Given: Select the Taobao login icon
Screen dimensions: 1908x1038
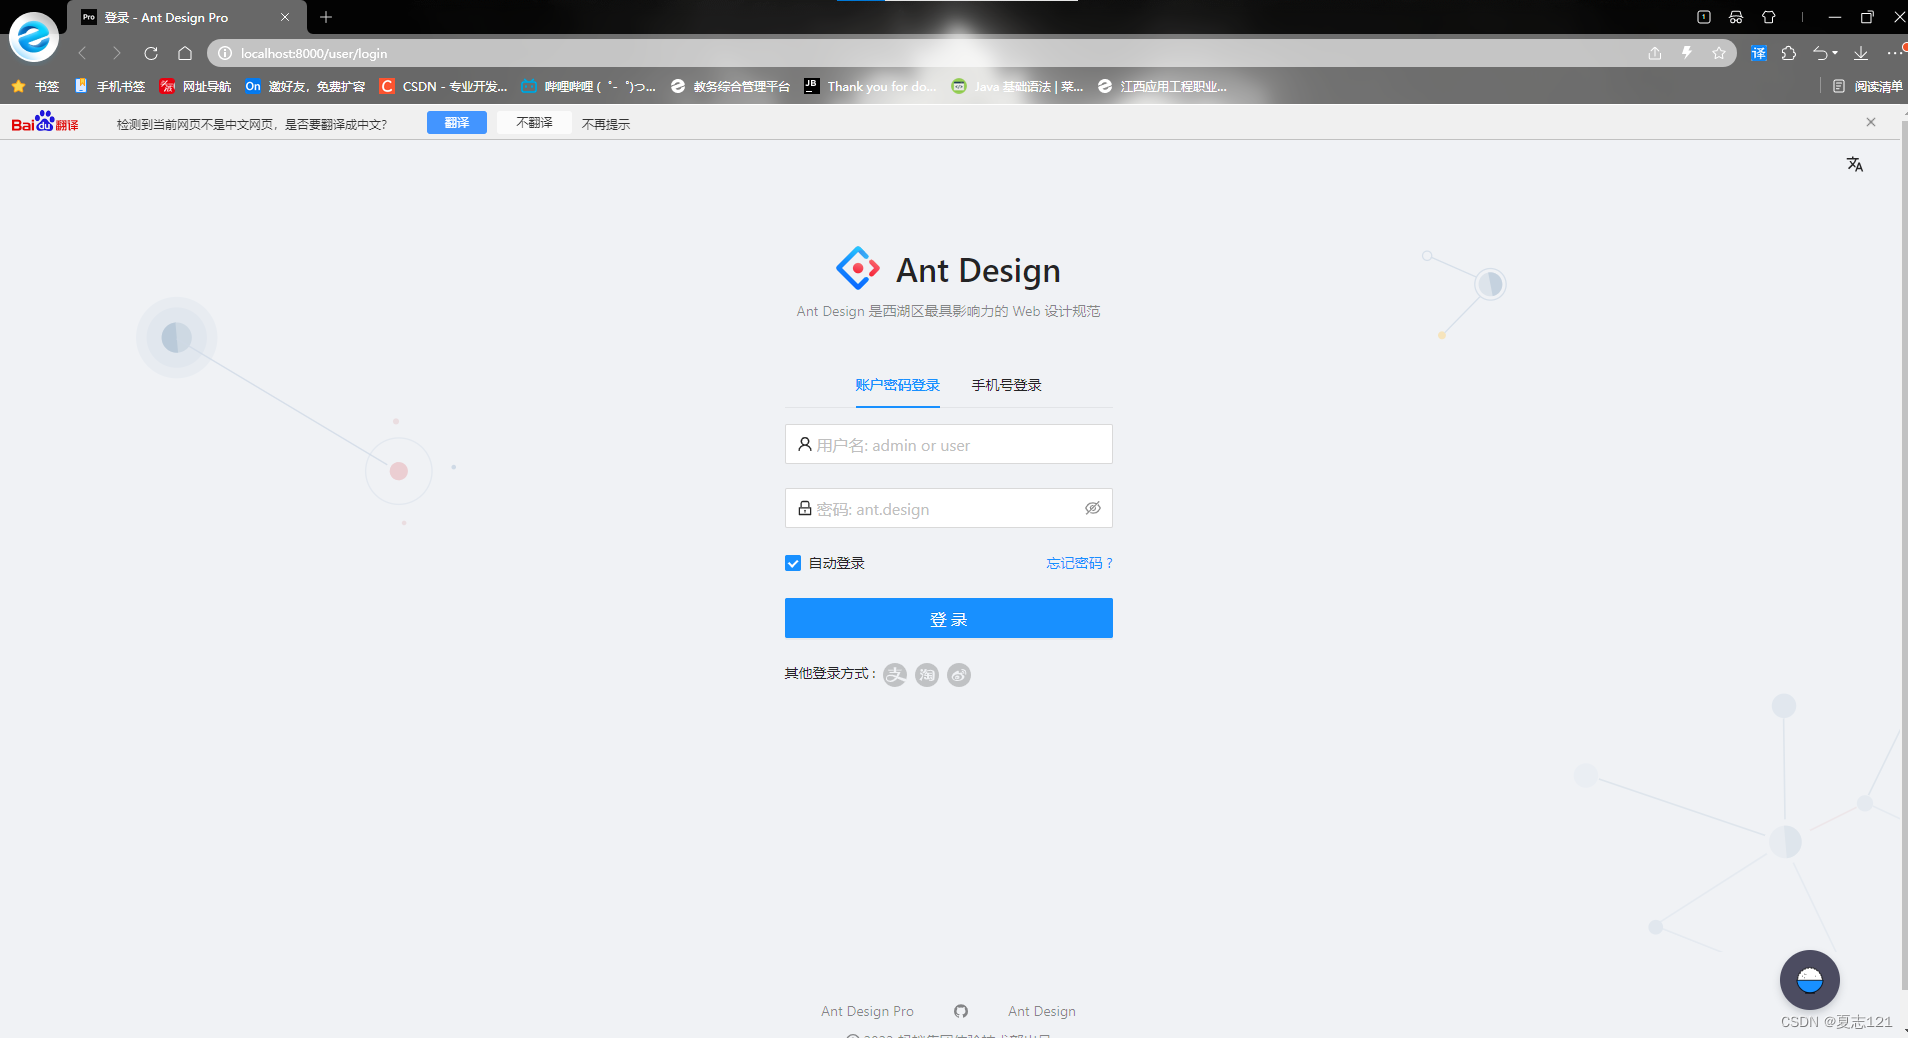Looking at the screenshot, I should pyautogui.click(x=926, y=674).
